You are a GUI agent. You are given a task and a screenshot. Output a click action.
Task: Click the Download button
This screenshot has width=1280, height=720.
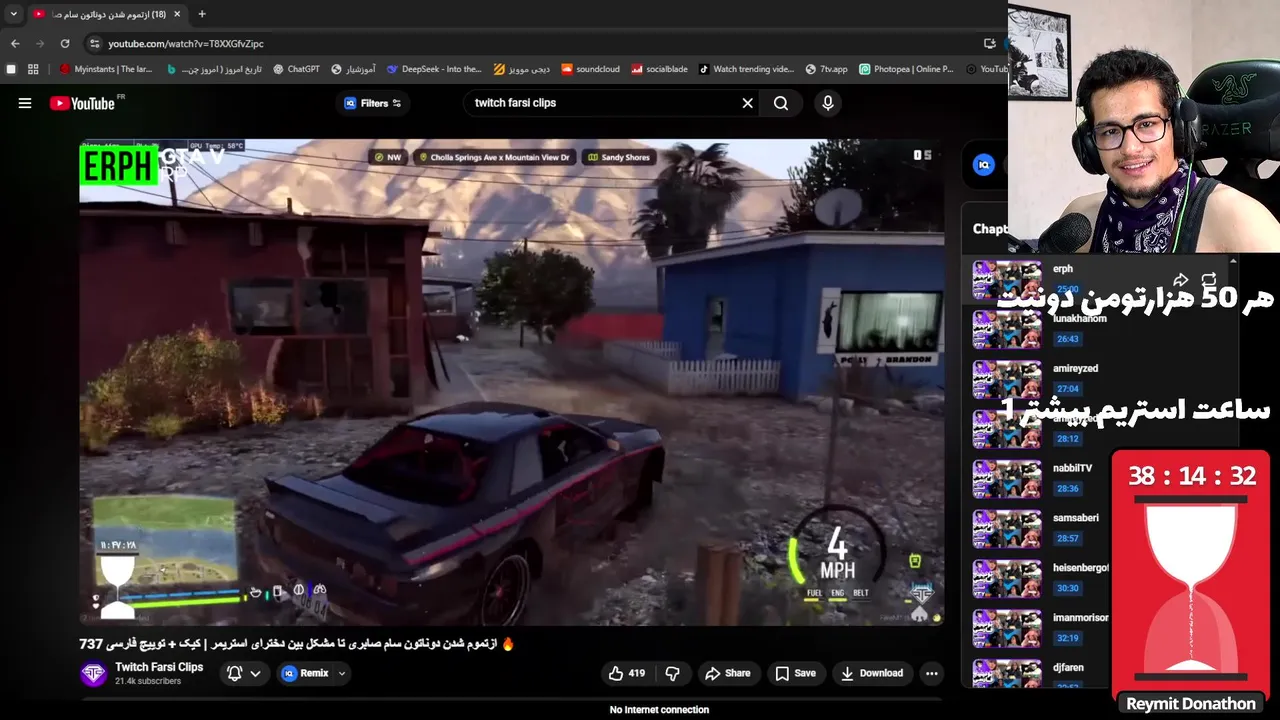tap(872, 673)
